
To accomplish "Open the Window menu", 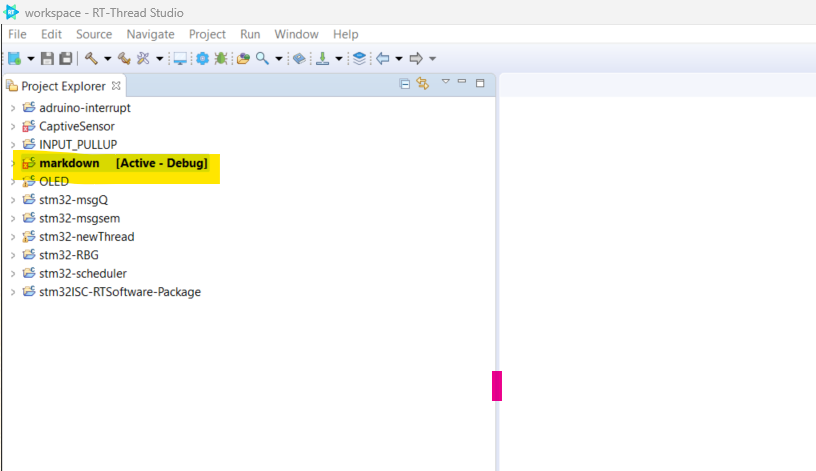I will [296, 34].
